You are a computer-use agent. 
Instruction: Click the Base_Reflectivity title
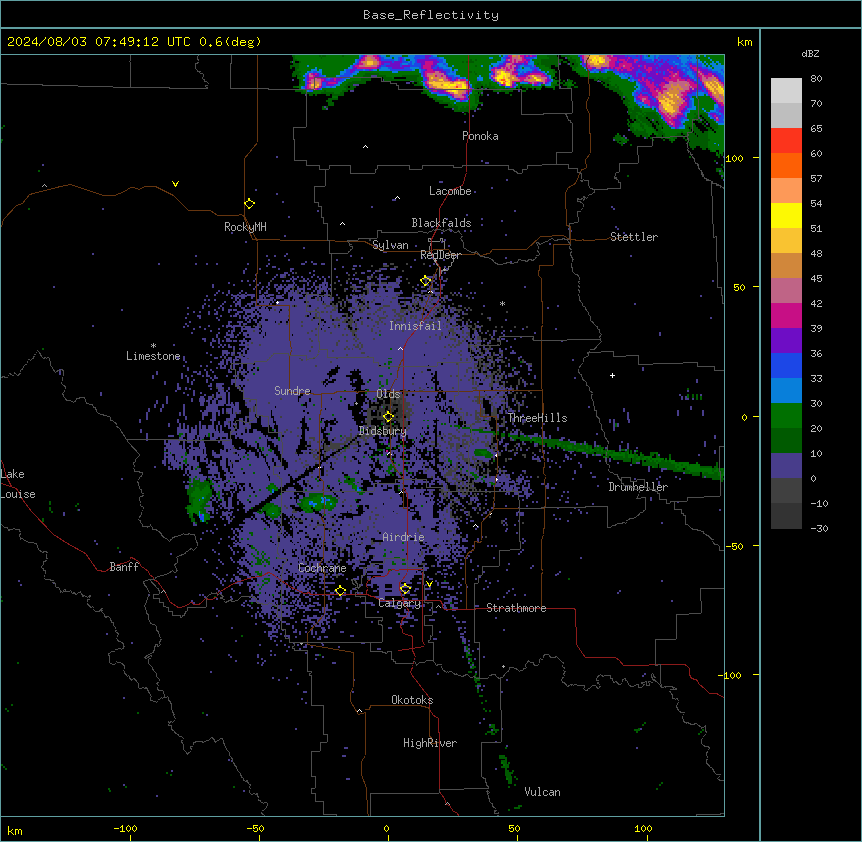point(431,15)
